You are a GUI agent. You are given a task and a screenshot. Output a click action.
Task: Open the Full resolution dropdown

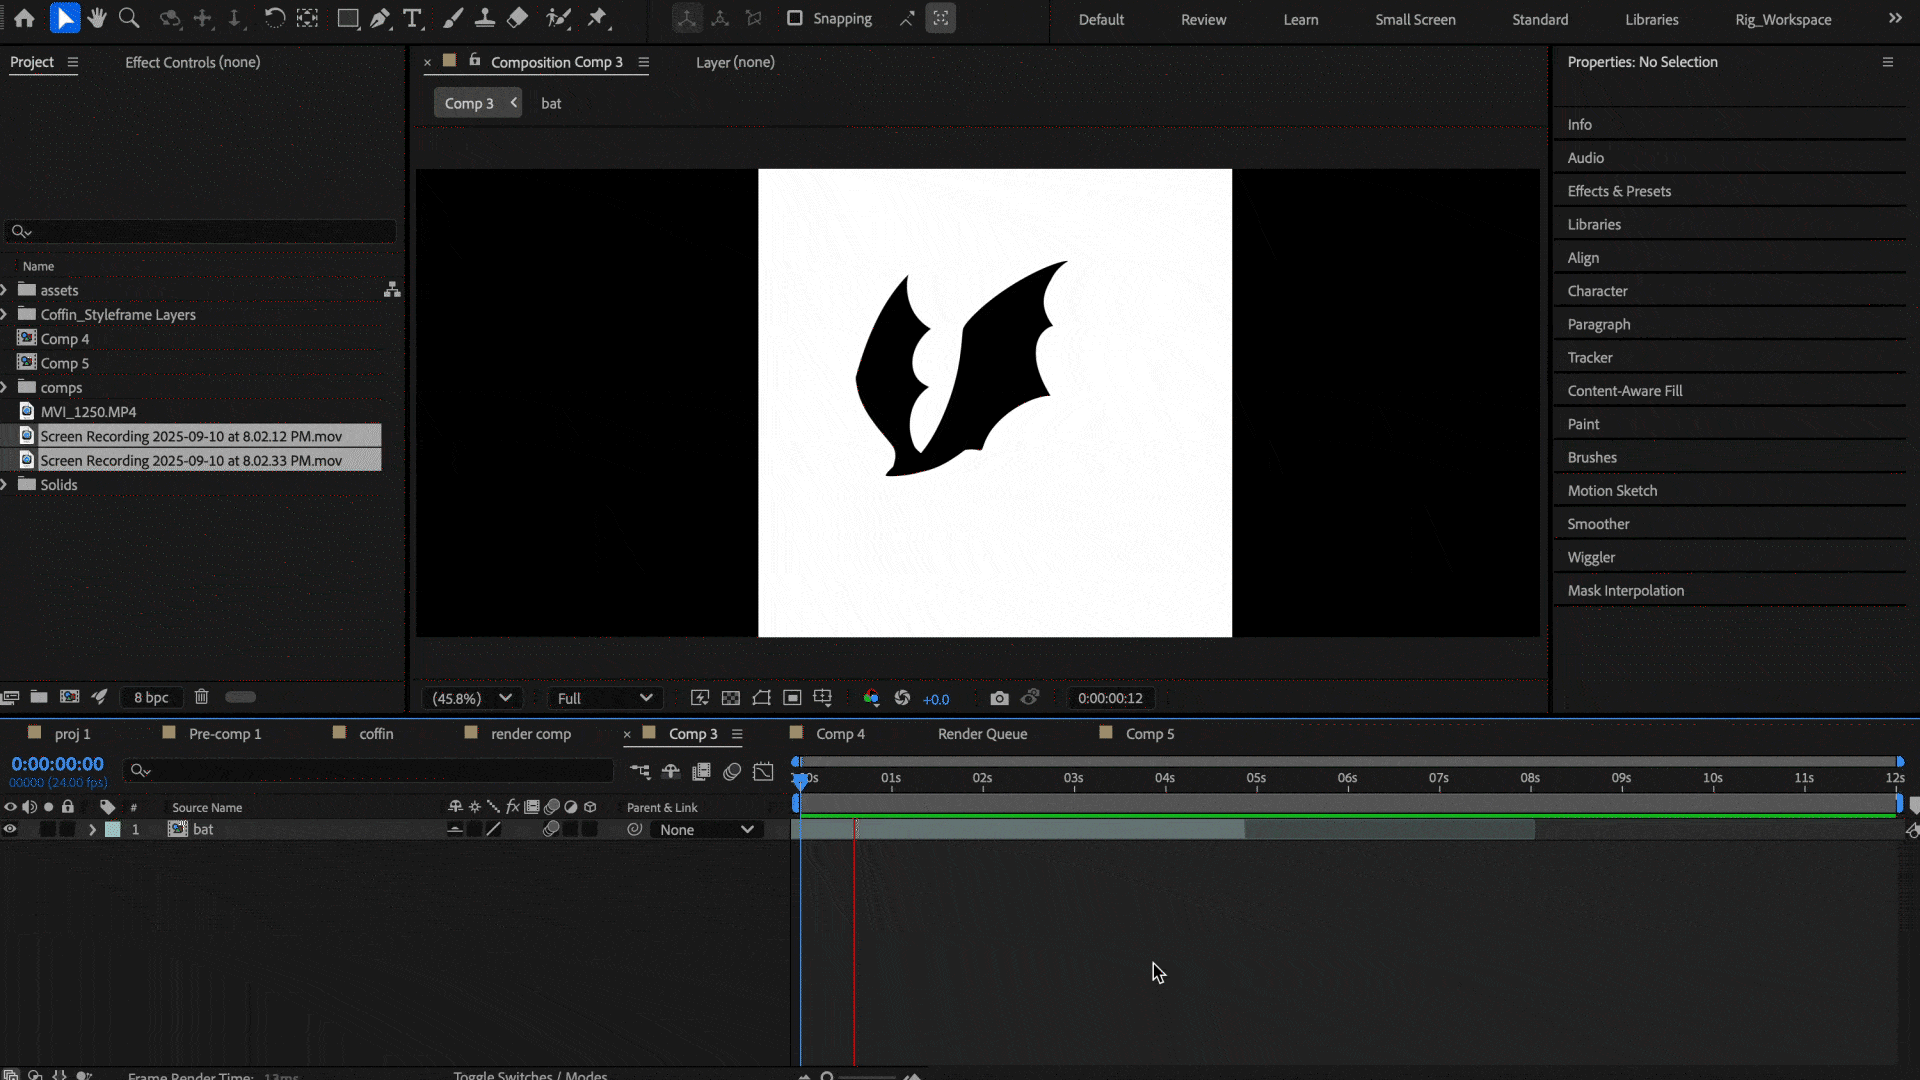click(x=604, y=698)
